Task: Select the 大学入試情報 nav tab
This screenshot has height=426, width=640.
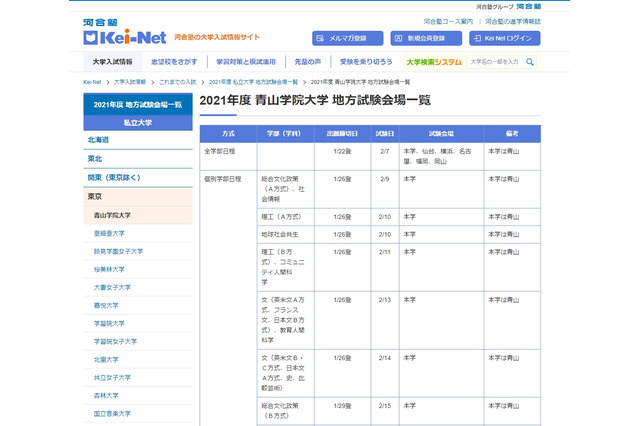Action: click(113, 62)
